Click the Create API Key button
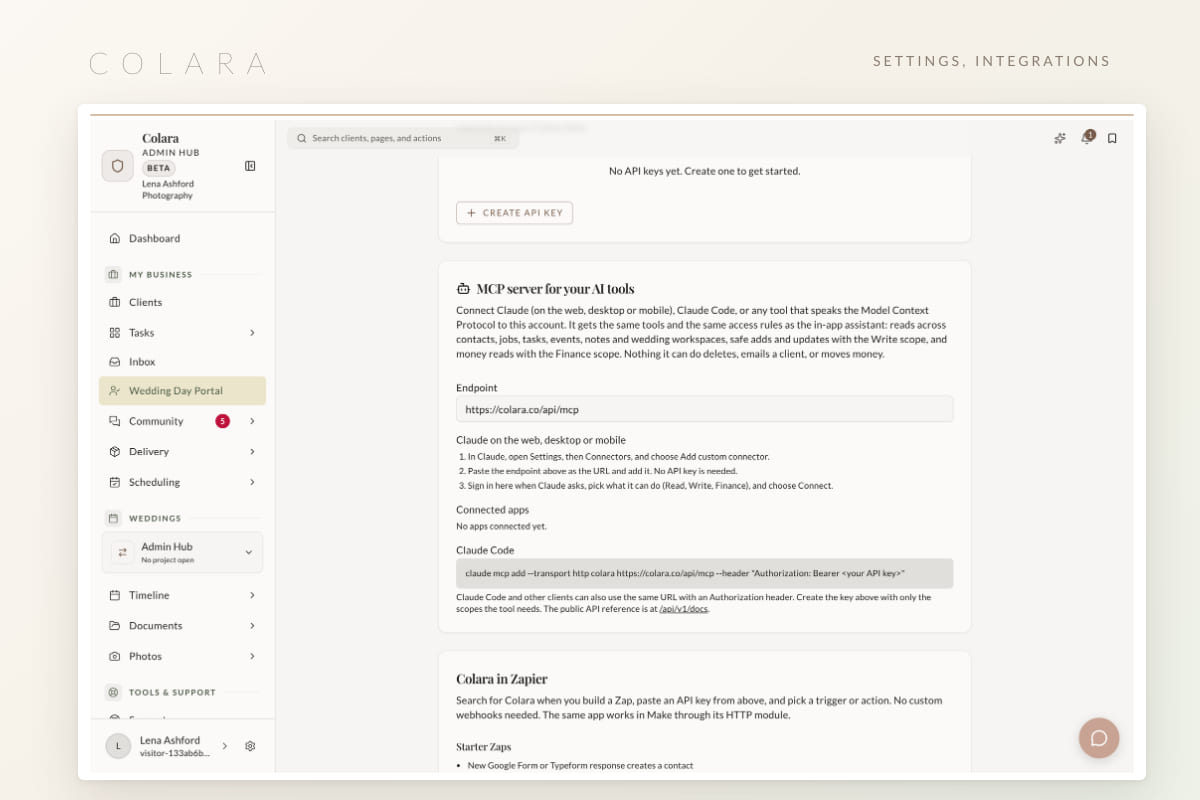The width and height of the screenshot is (1200, 800). point(514,212)
